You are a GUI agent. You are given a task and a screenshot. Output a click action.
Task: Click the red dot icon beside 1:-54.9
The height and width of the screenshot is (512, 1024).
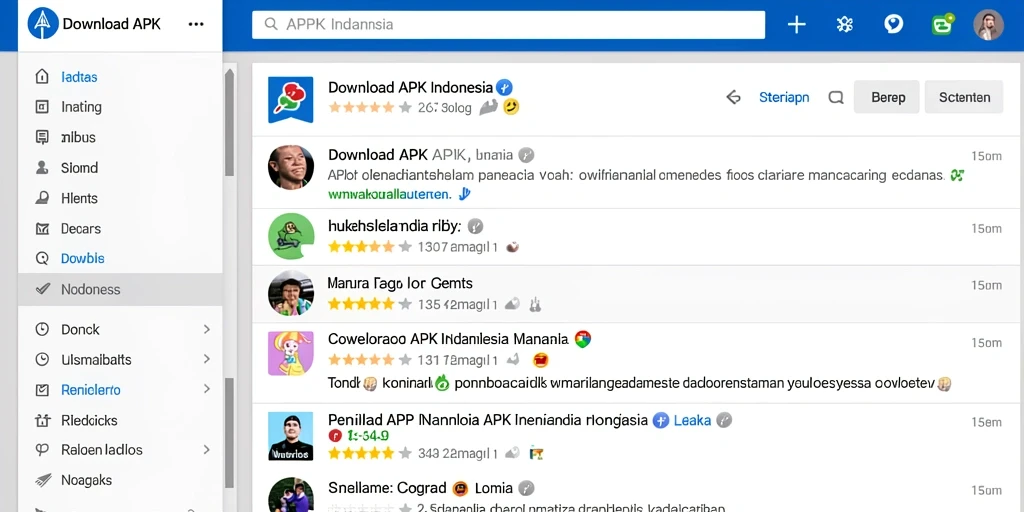coord(334,436)
